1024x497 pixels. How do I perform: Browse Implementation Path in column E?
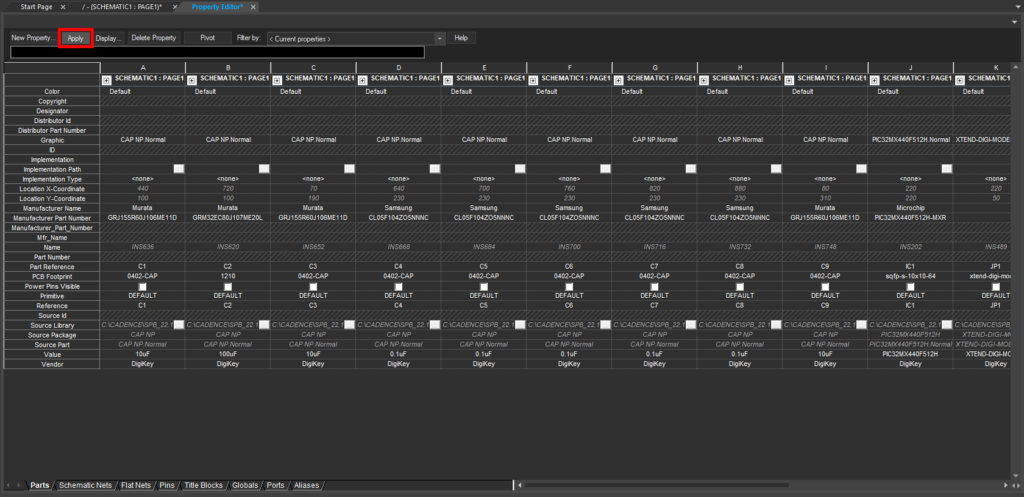tap(520, 168)
